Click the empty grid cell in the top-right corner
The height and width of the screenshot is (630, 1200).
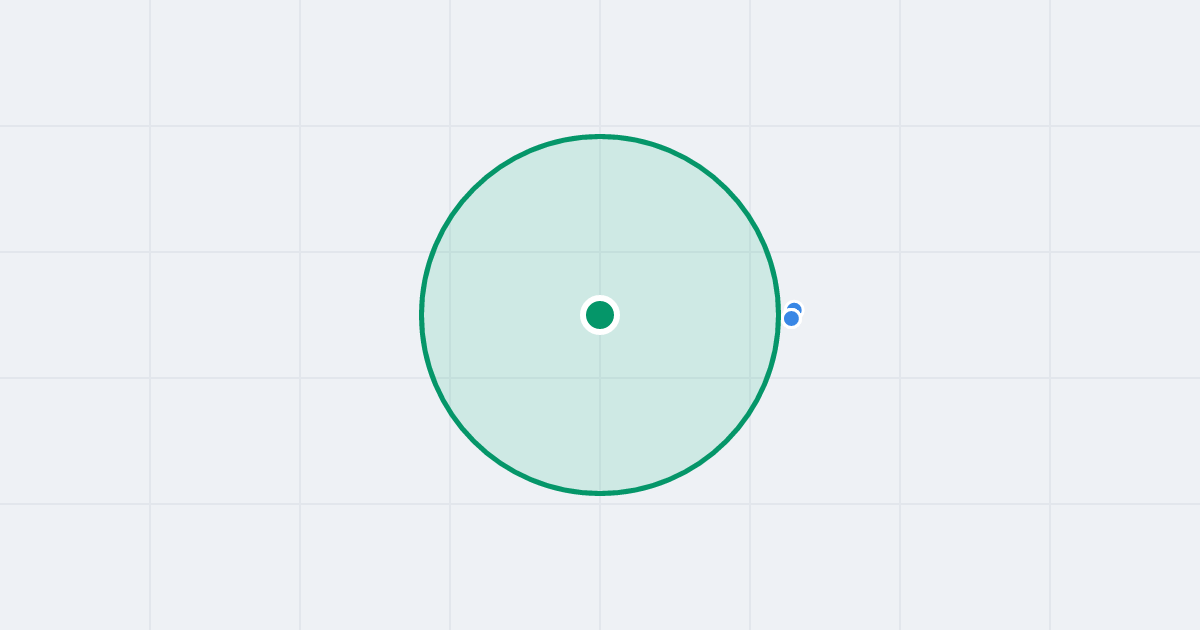tap(1125, 62)
